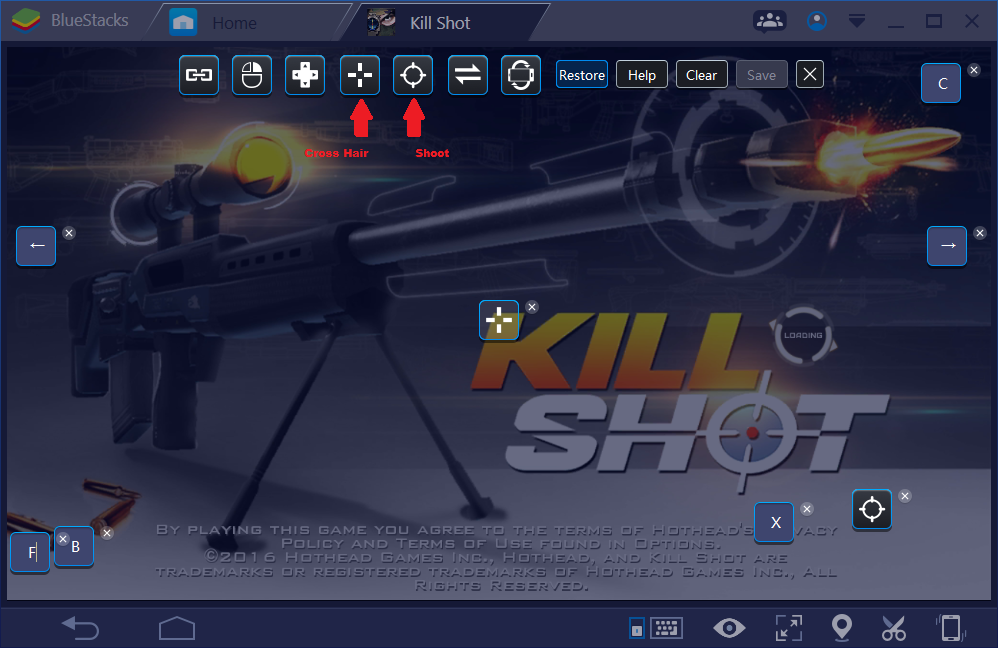Remove the X key mapping
Viewport: 998px width, 648px height.
(x=807, y=509)
